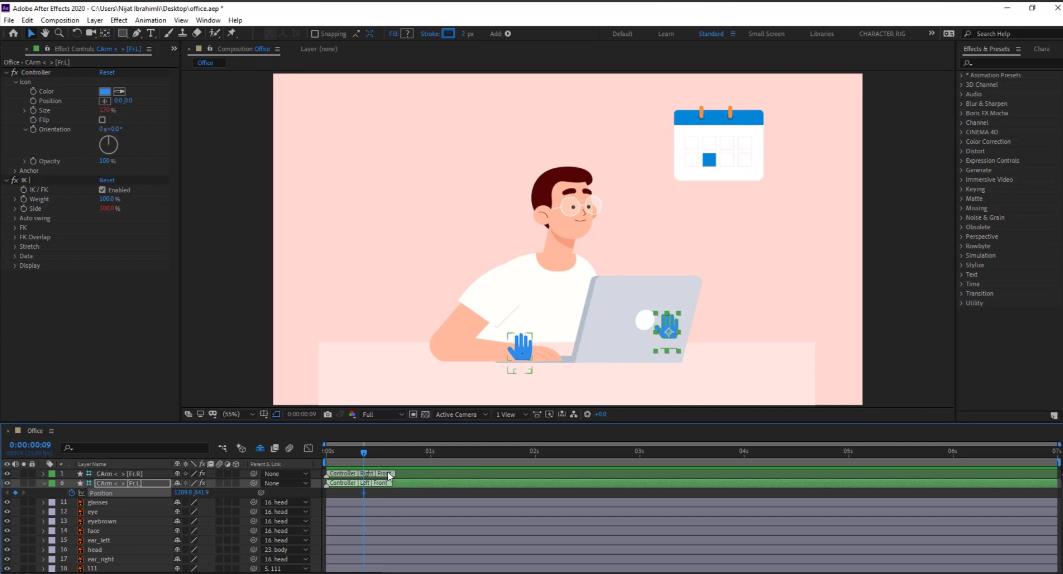Toggle Color property stopwatch
The height and width of the screenshot is (574, 1063).
click(33, 91)
